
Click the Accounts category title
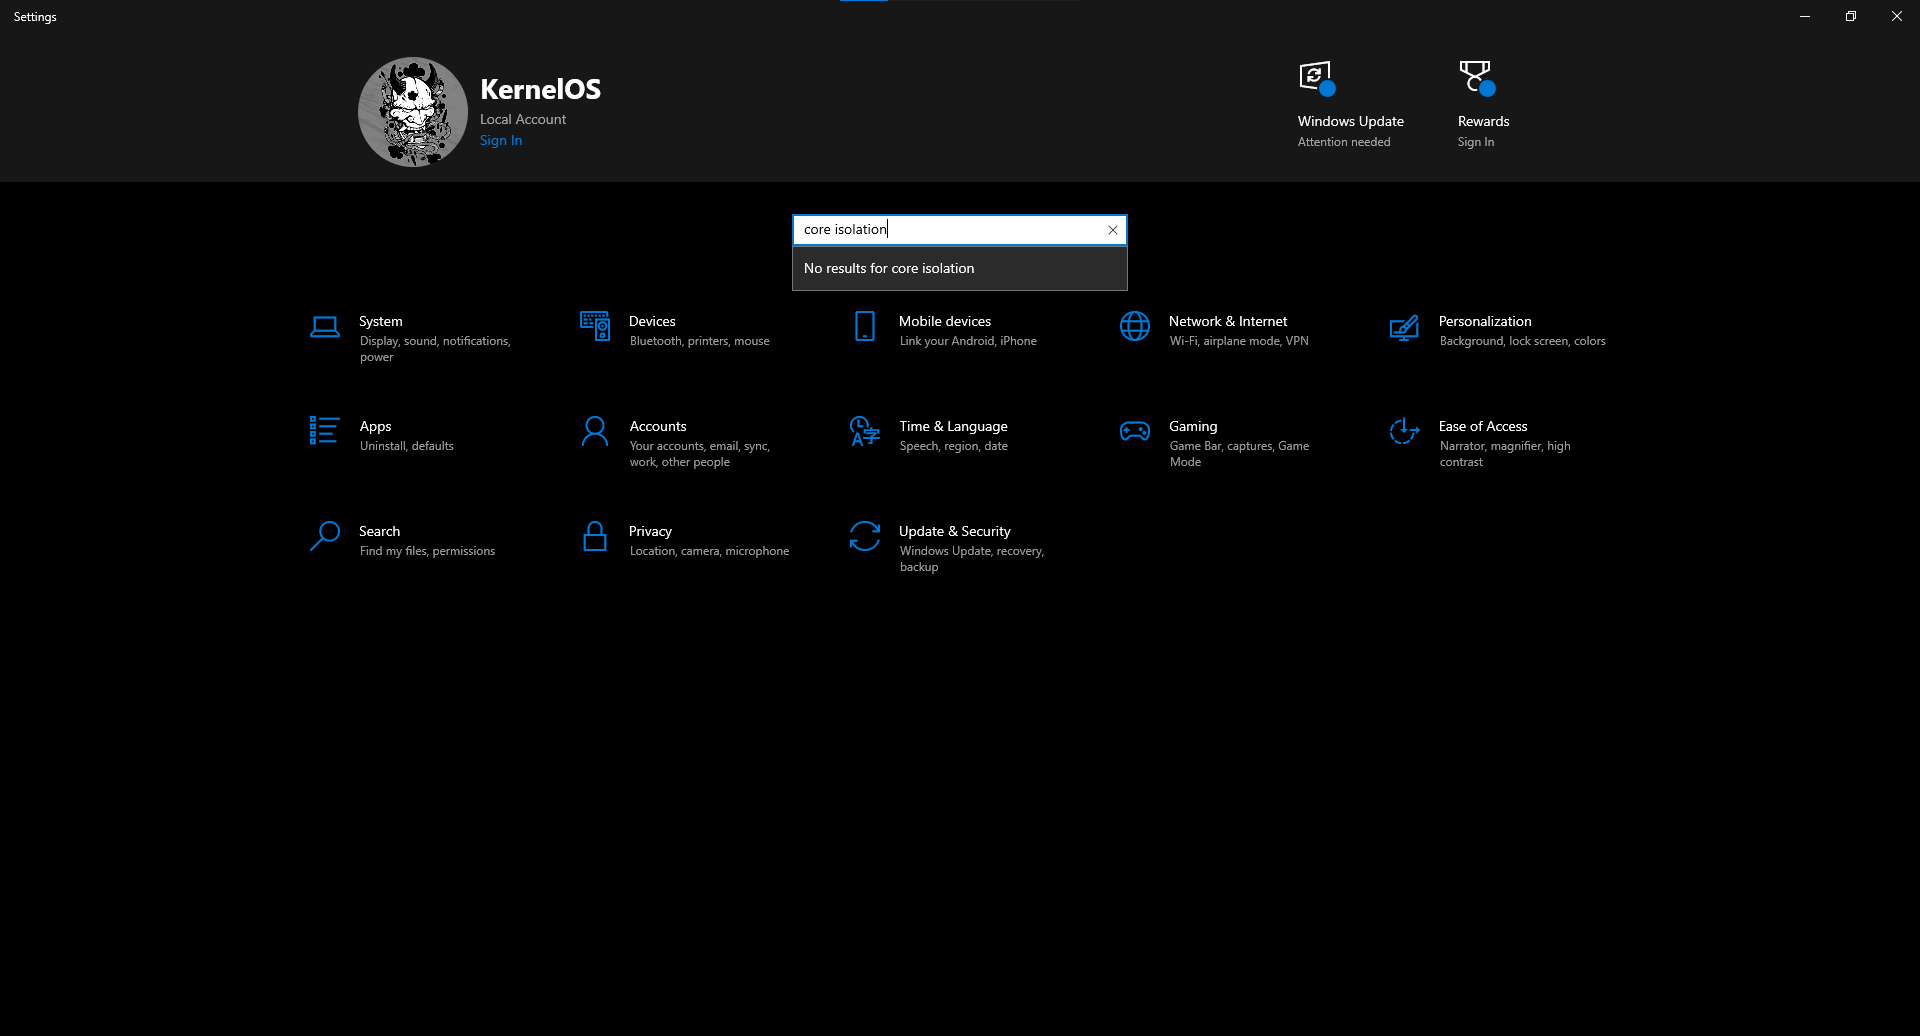click(x=658, y=426)
